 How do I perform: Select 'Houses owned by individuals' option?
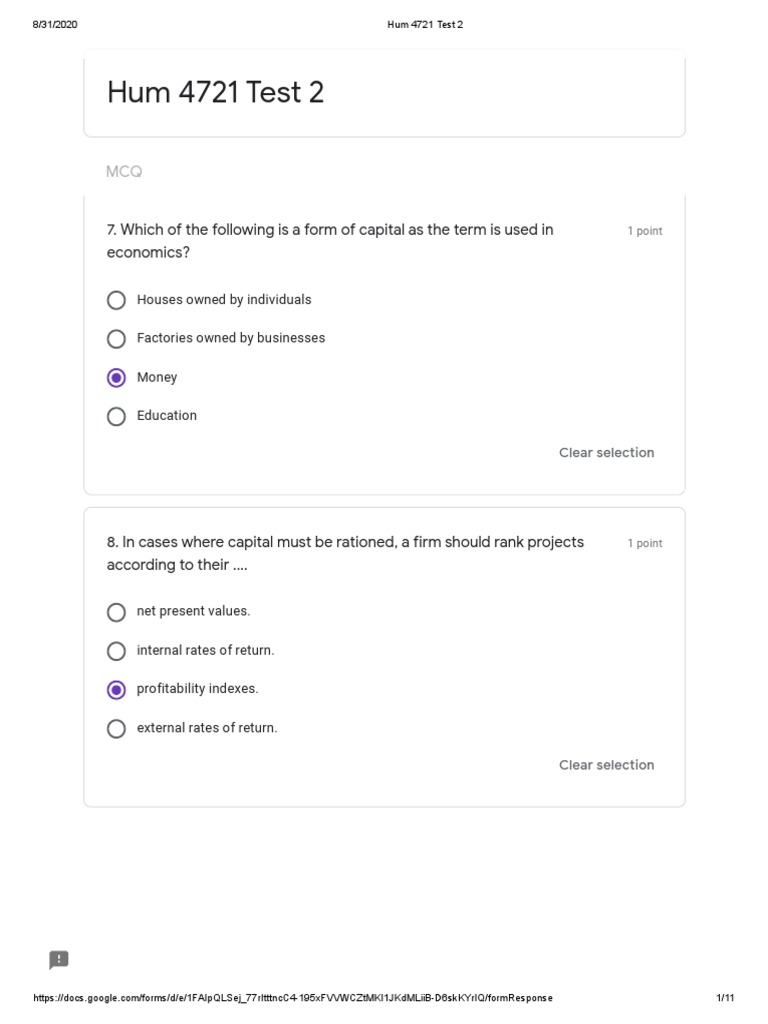click(x=117, y=300)
